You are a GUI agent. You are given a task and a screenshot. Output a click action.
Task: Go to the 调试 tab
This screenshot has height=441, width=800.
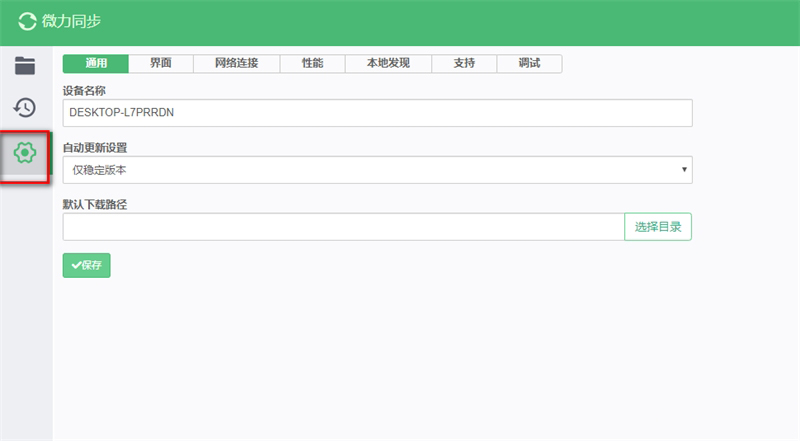click(x=530, y=63)
